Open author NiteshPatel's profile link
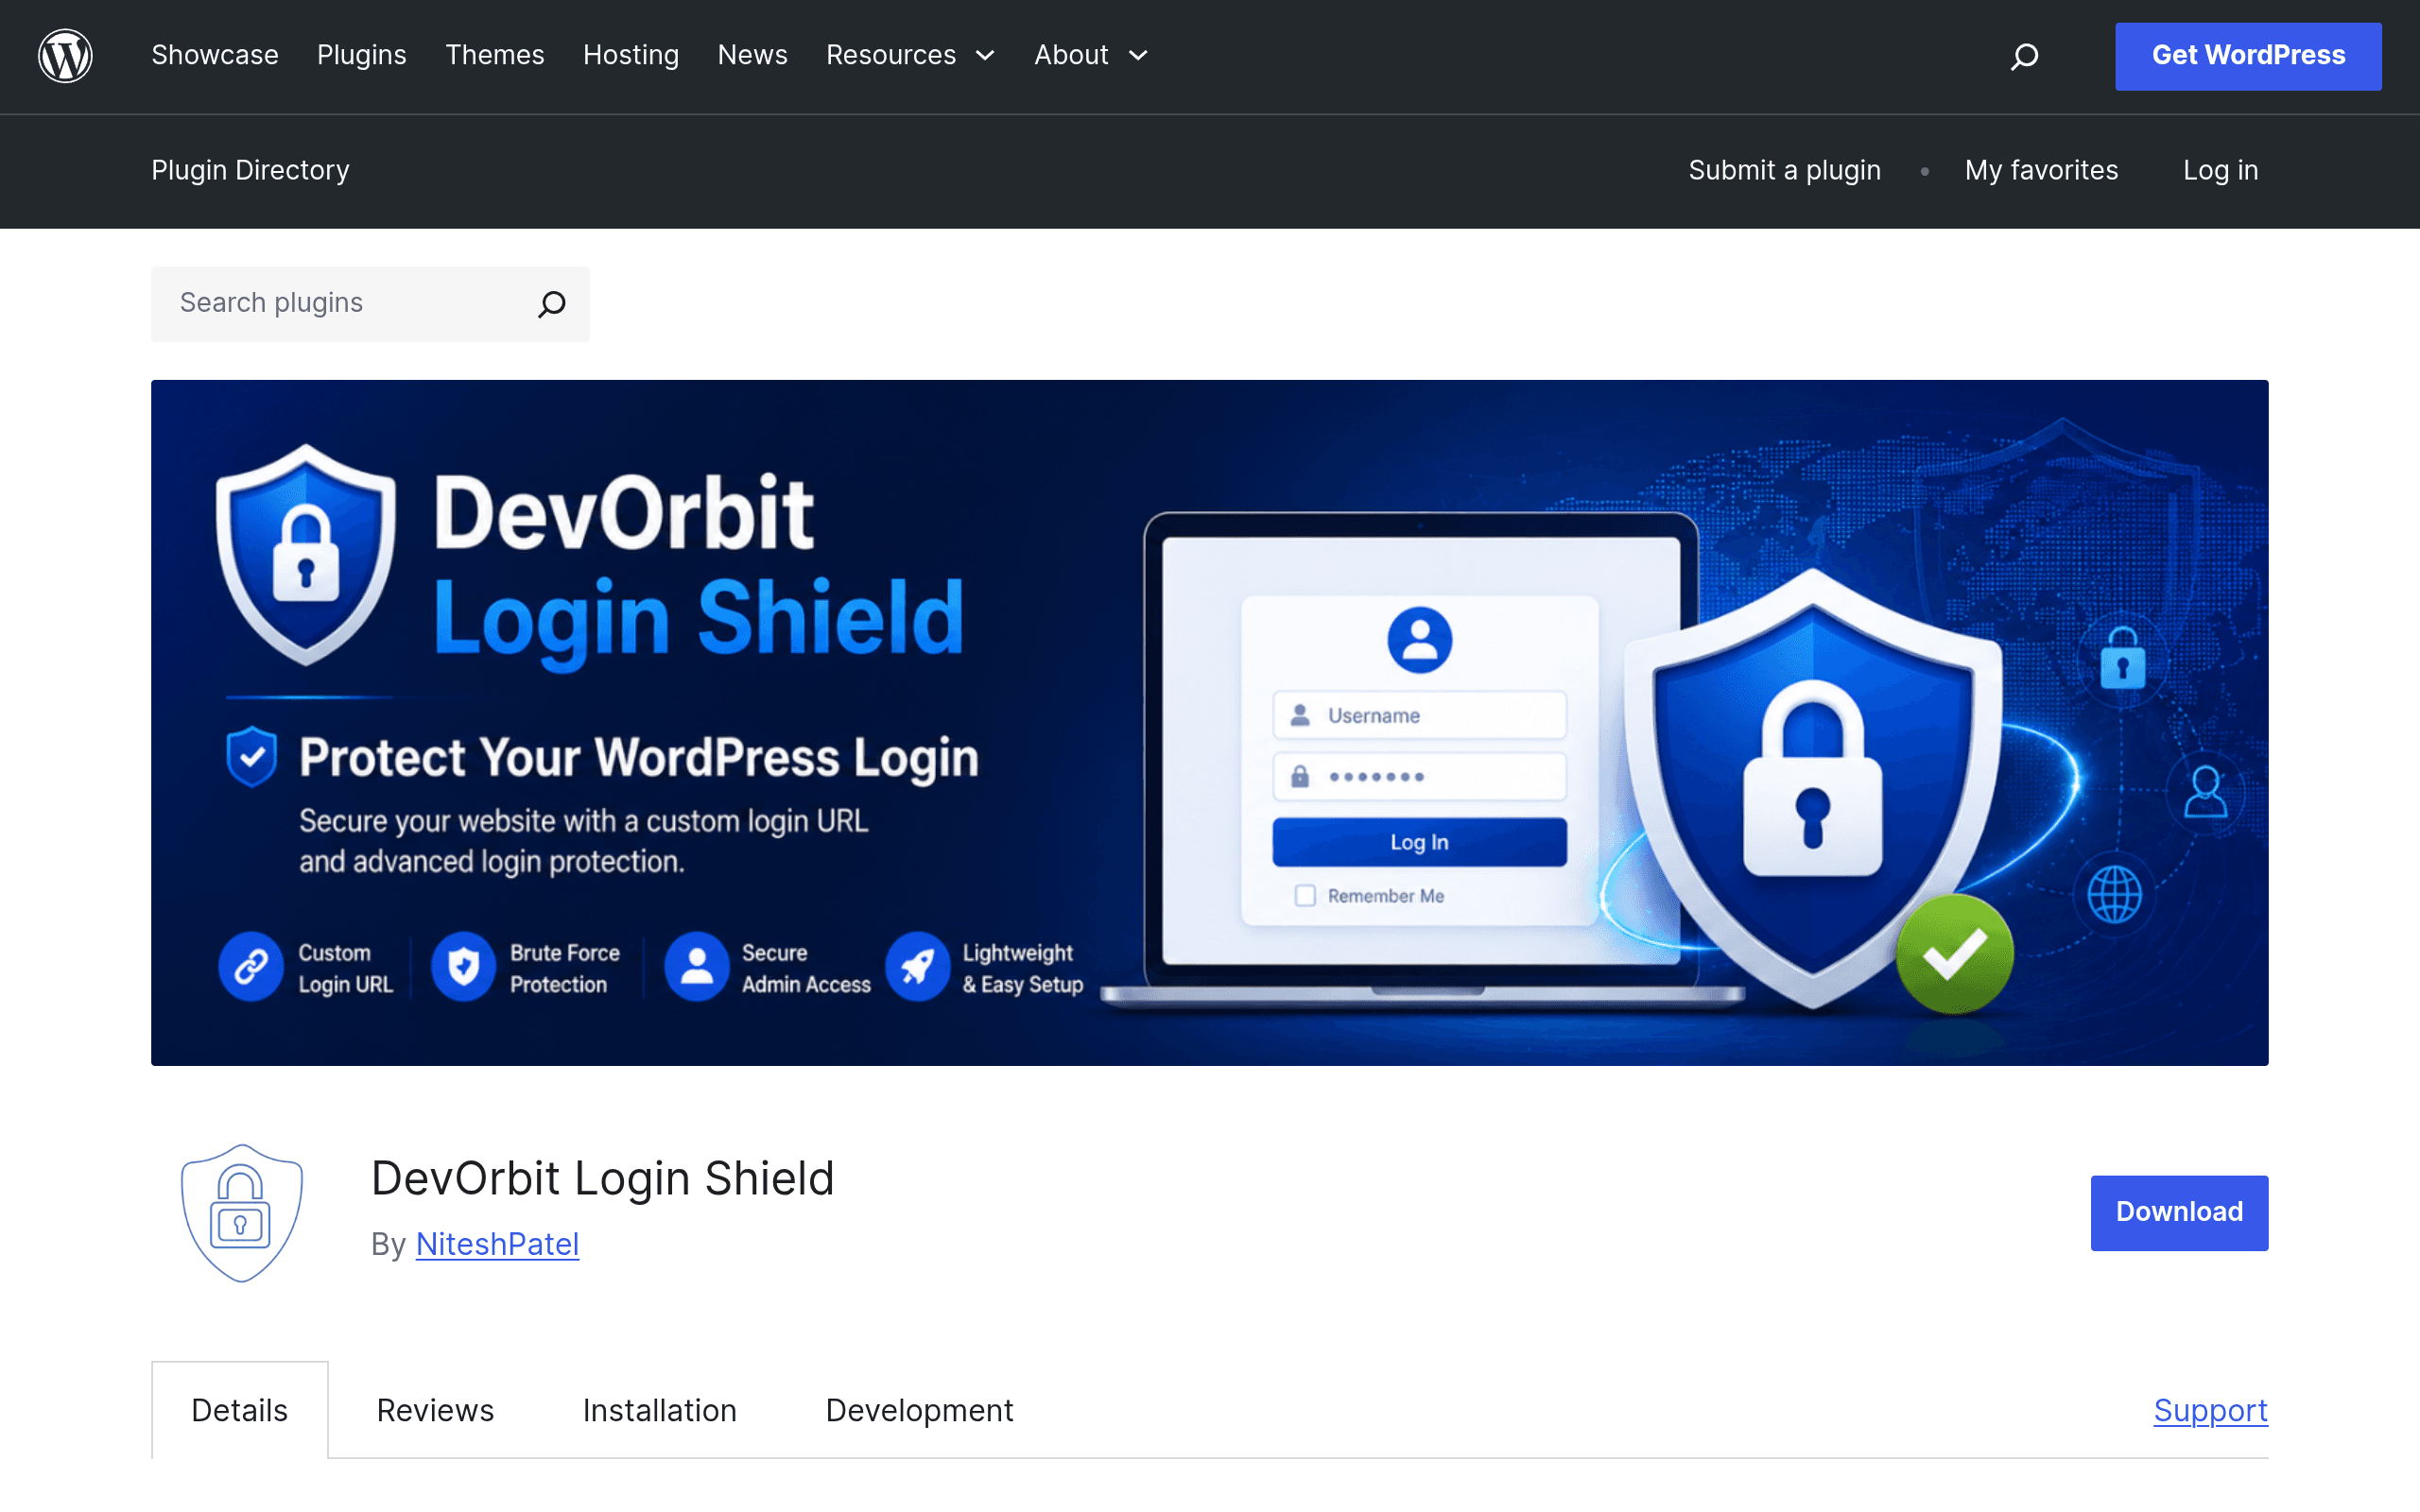The width and height of the screenshot is (2420, 1512). coord(497,1244)
